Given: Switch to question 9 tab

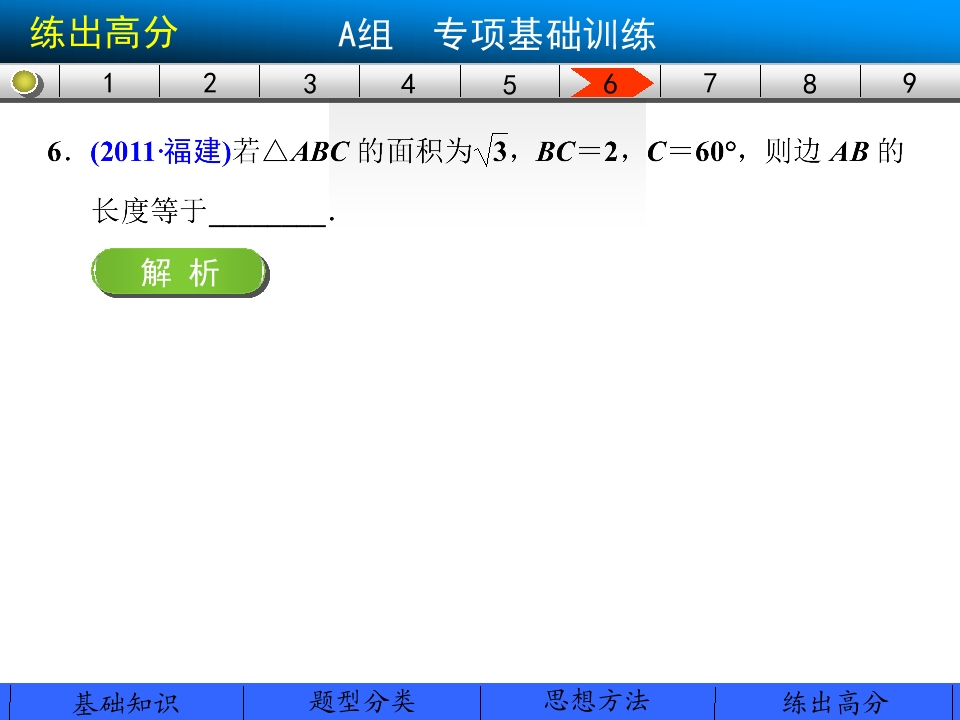Looking at the screenshot, I should pos(910,83).
